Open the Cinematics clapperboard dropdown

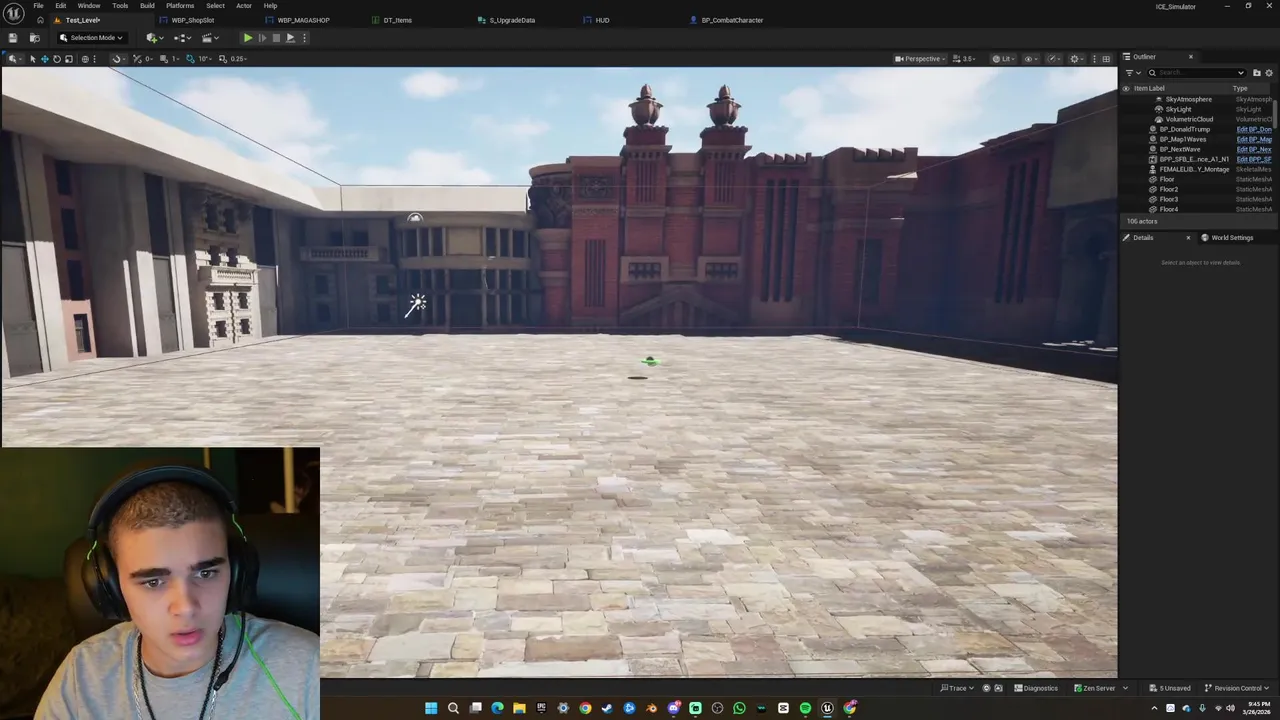(x=210, y=38)
